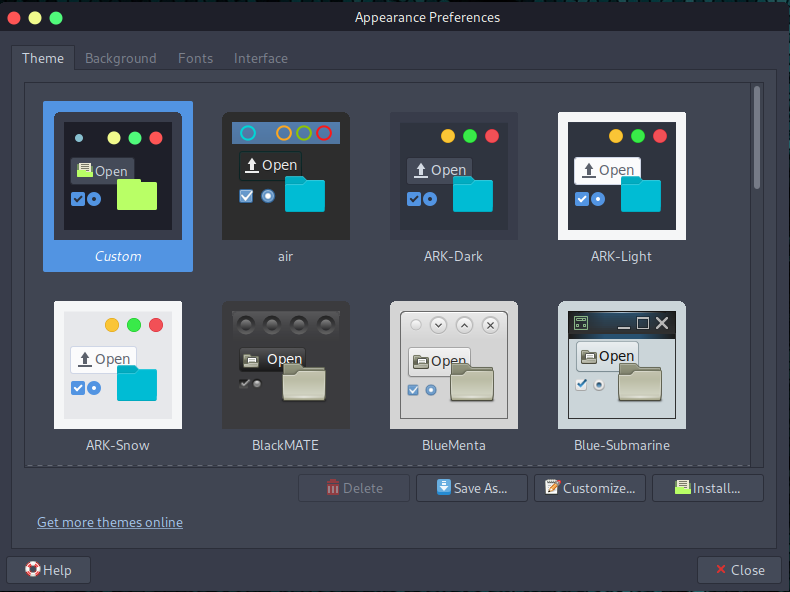Viewport: 790px width, 592px height.
Task: Click the theme list vertical scrollbar
Action: (757, 137)
